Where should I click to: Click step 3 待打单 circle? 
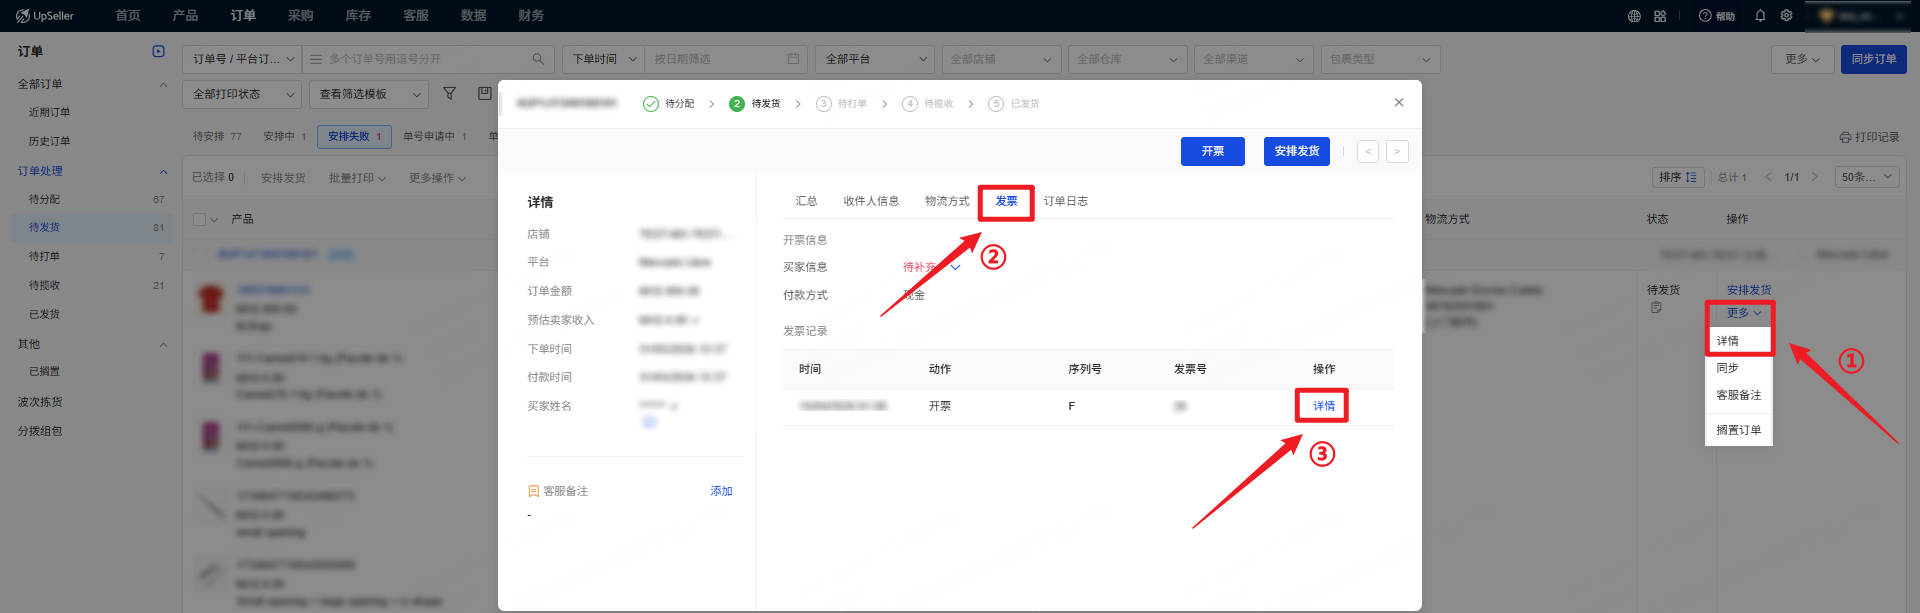click(824, 104)
